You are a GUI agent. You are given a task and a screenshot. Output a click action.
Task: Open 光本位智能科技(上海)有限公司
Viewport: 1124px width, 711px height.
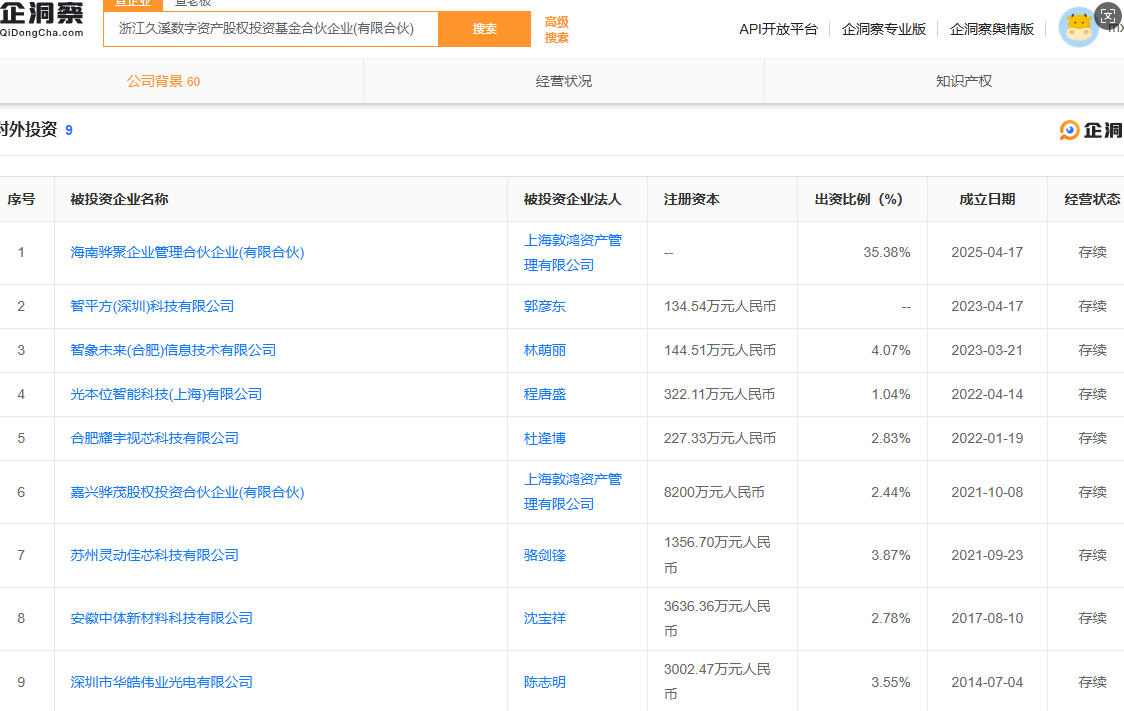[x=166, y=394]
